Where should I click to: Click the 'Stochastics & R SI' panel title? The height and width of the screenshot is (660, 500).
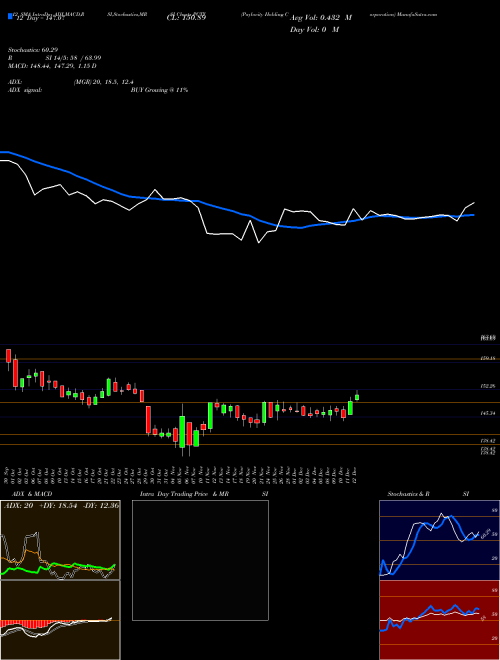pyautogui.click(x=428, y=494)
